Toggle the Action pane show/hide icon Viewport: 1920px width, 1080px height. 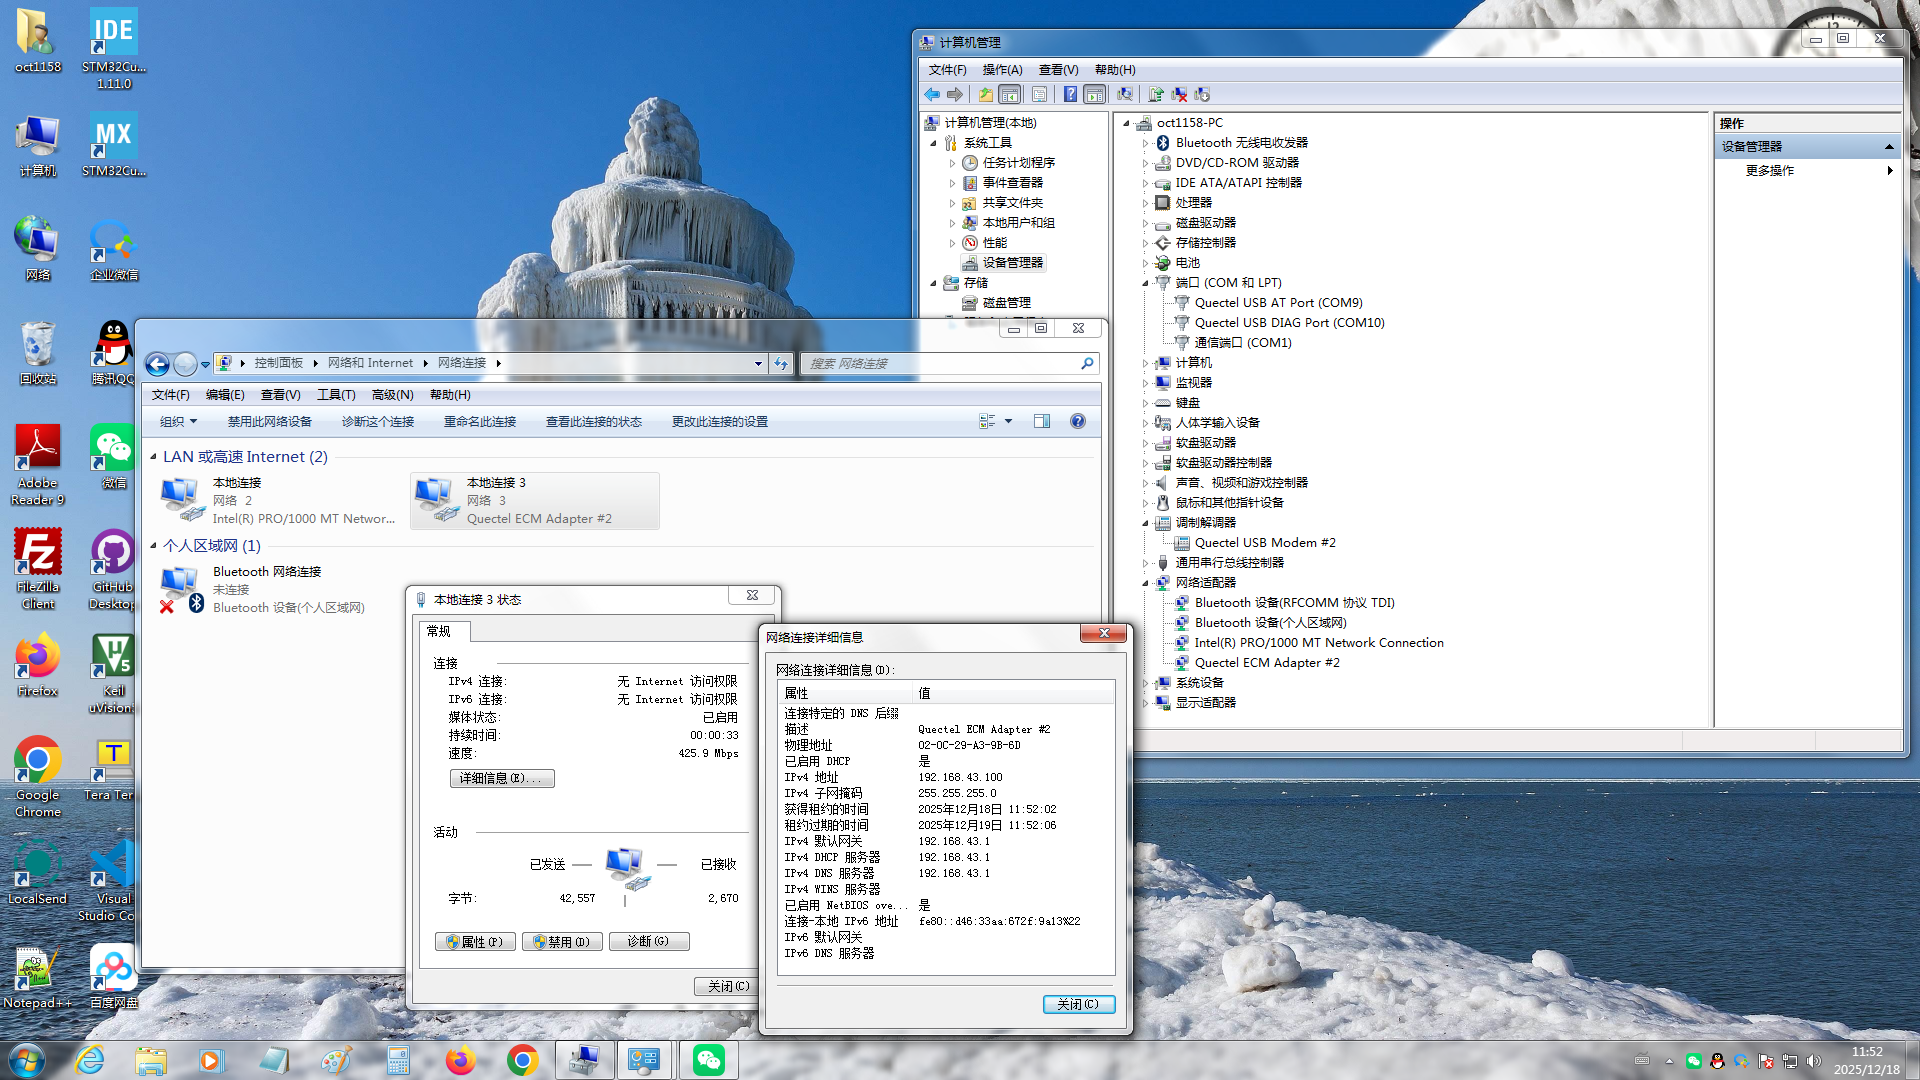click(x=1095, y=94)
